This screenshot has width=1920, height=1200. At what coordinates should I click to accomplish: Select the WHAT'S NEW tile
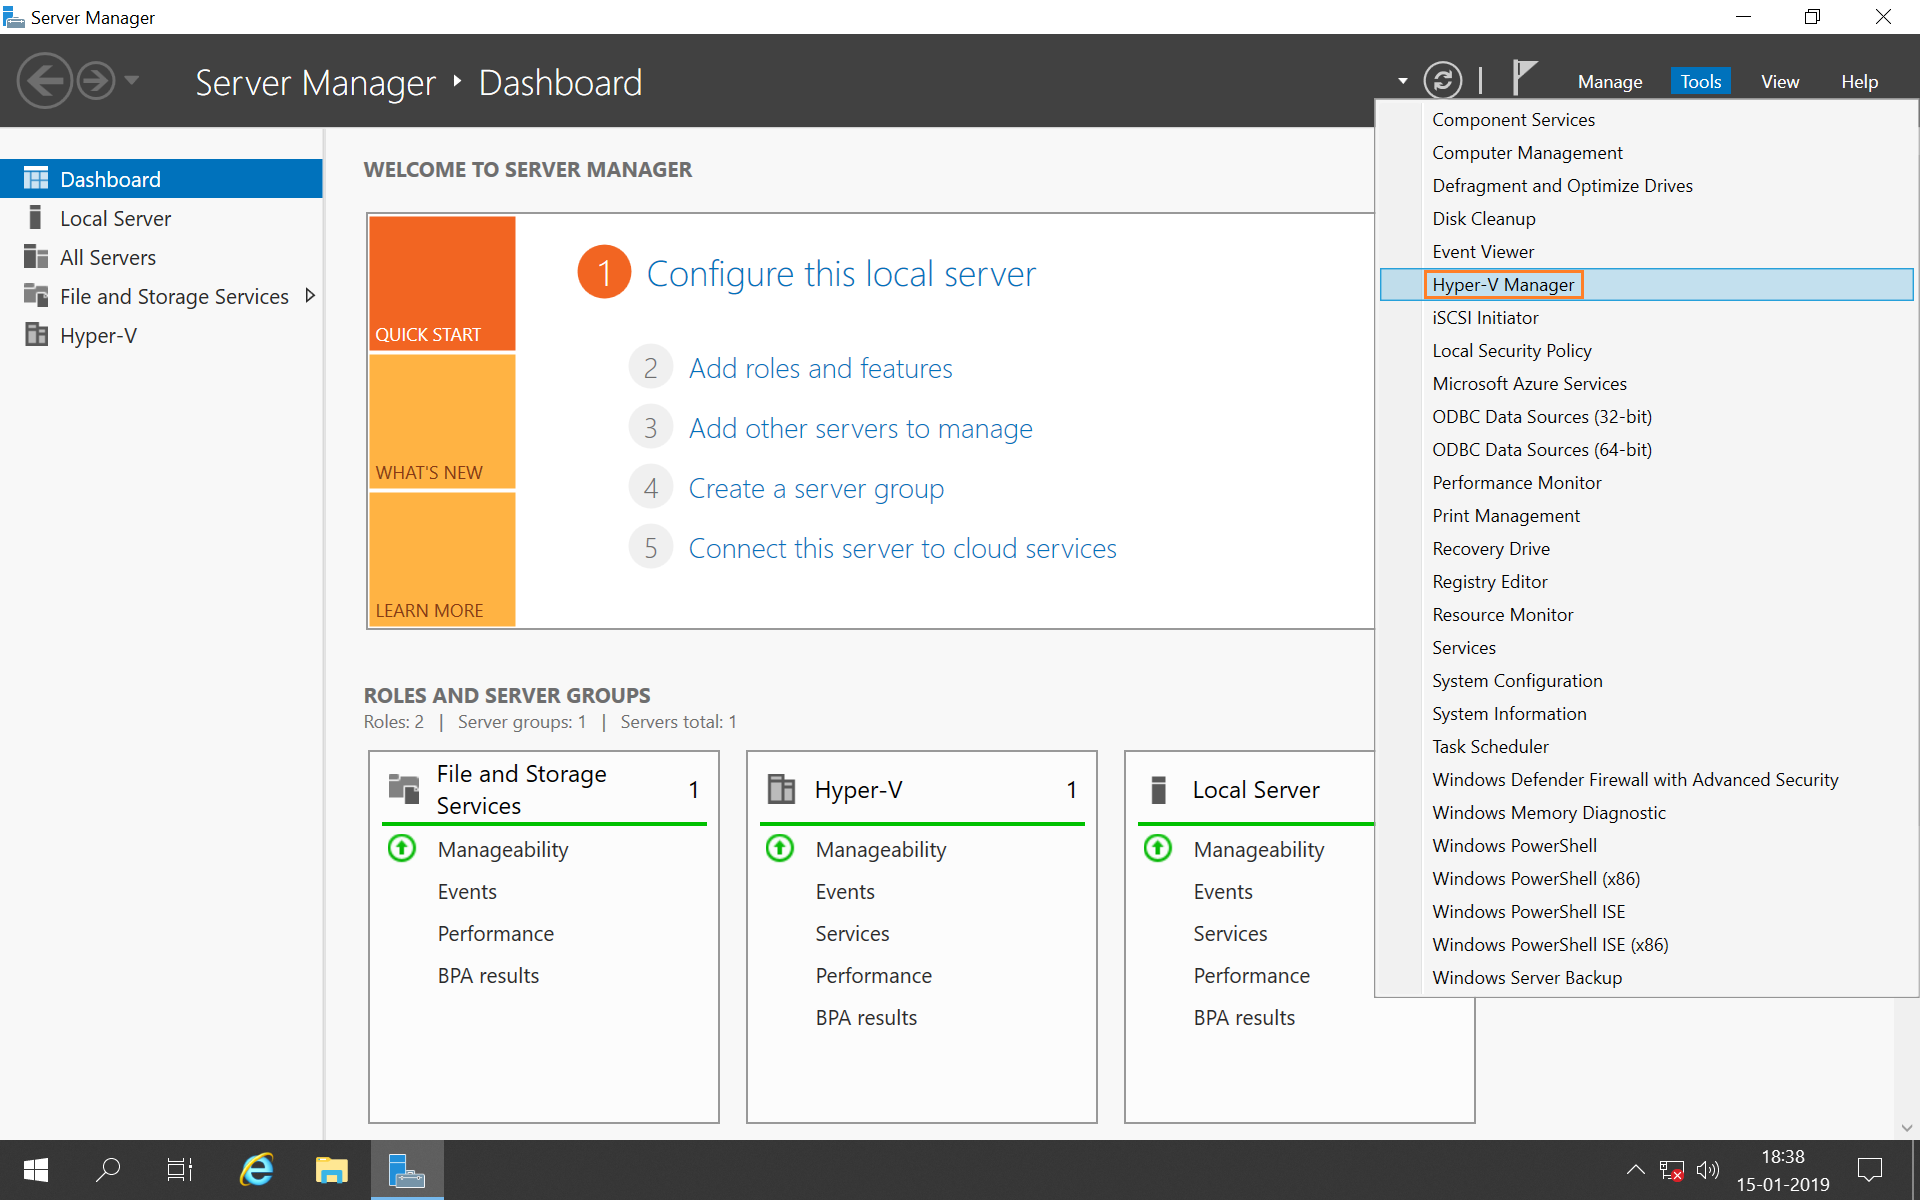[x=442, y=421]
